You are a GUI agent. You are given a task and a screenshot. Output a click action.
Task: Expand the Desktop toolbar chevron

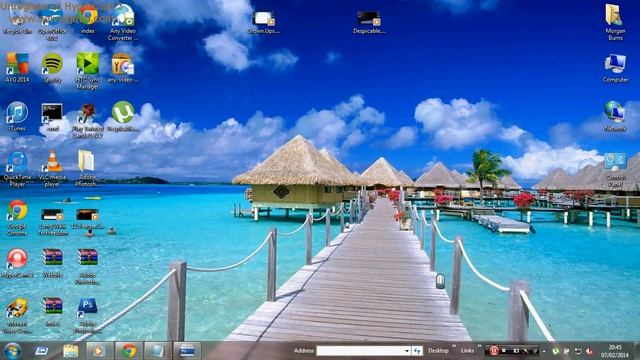453,347
